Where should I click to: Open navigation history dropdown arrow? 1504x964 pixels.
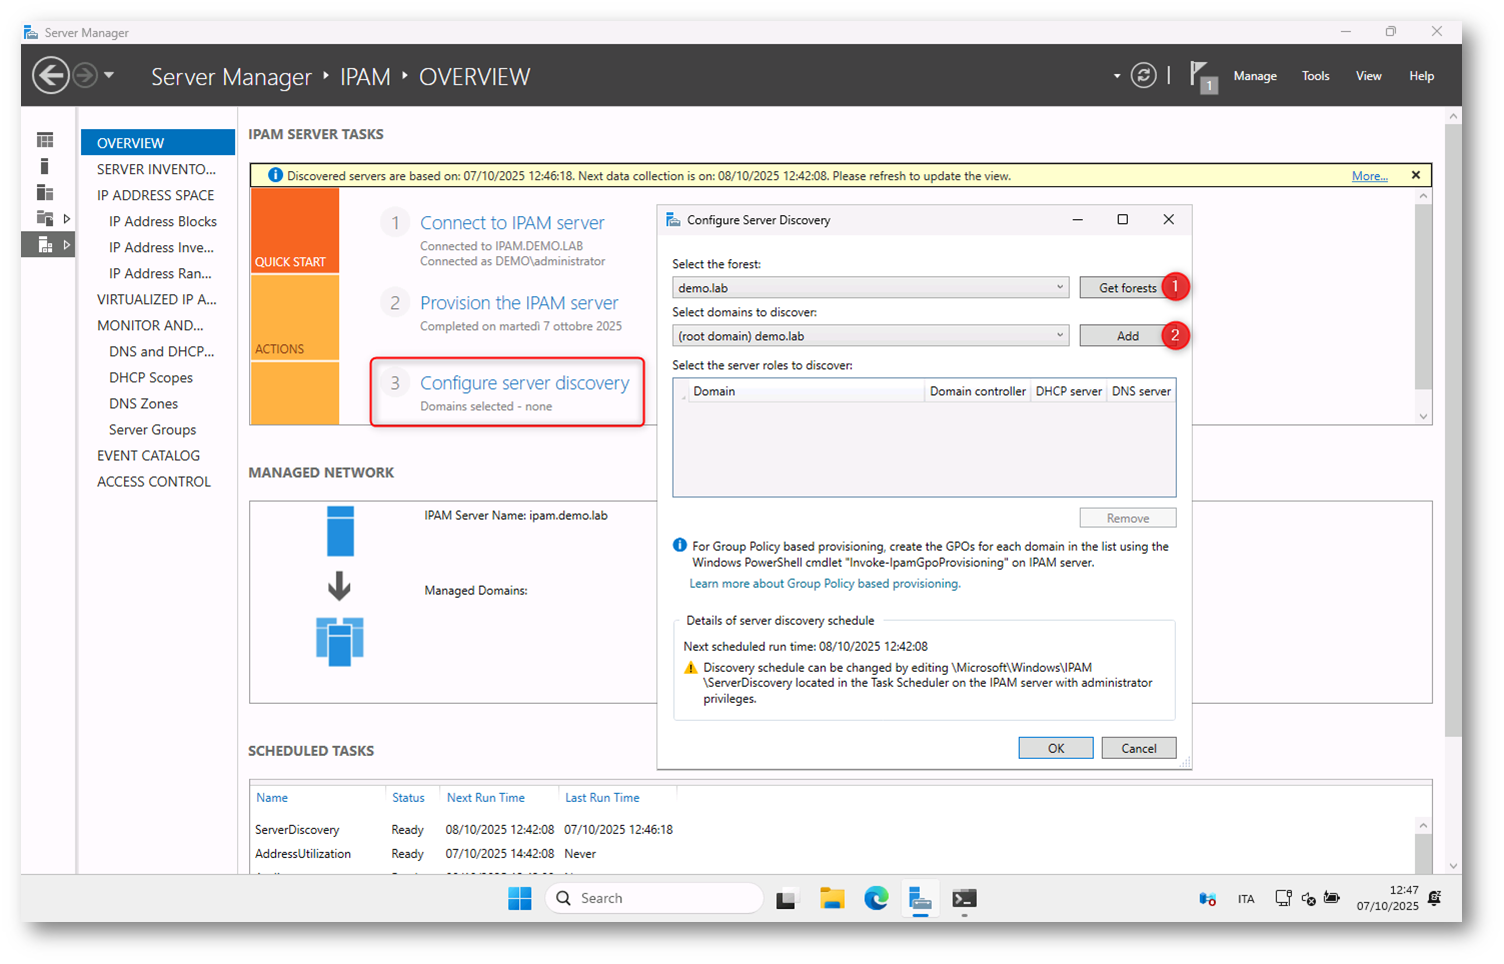[109, 76]
